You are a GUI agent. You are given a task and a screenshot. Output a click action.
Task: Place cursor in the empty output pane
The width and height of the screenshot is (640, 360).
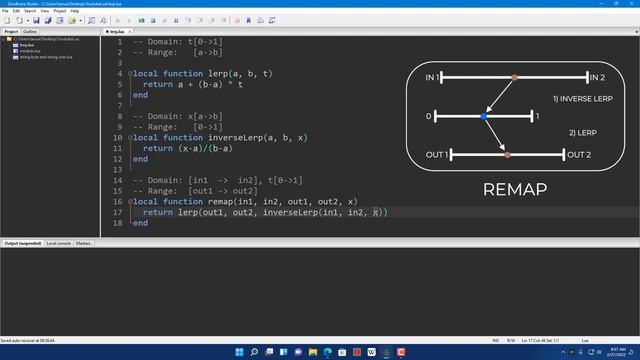[x=320, y=292]
